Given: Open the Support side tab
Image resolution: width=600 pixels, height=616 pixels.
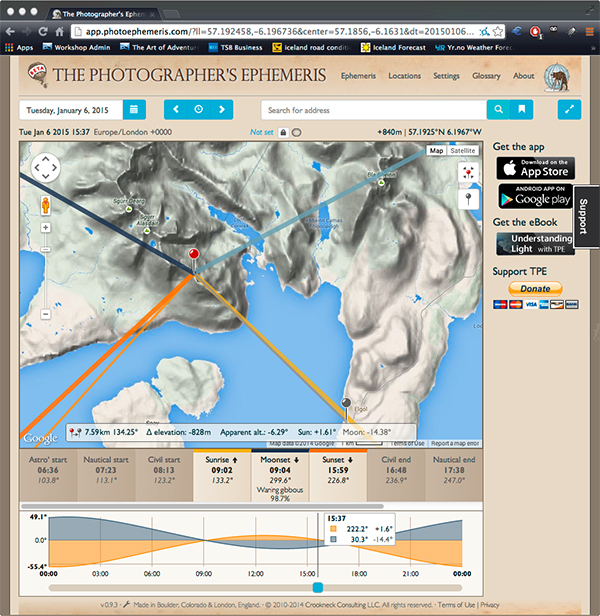Looking at the screenshot, I should point(585,216).
